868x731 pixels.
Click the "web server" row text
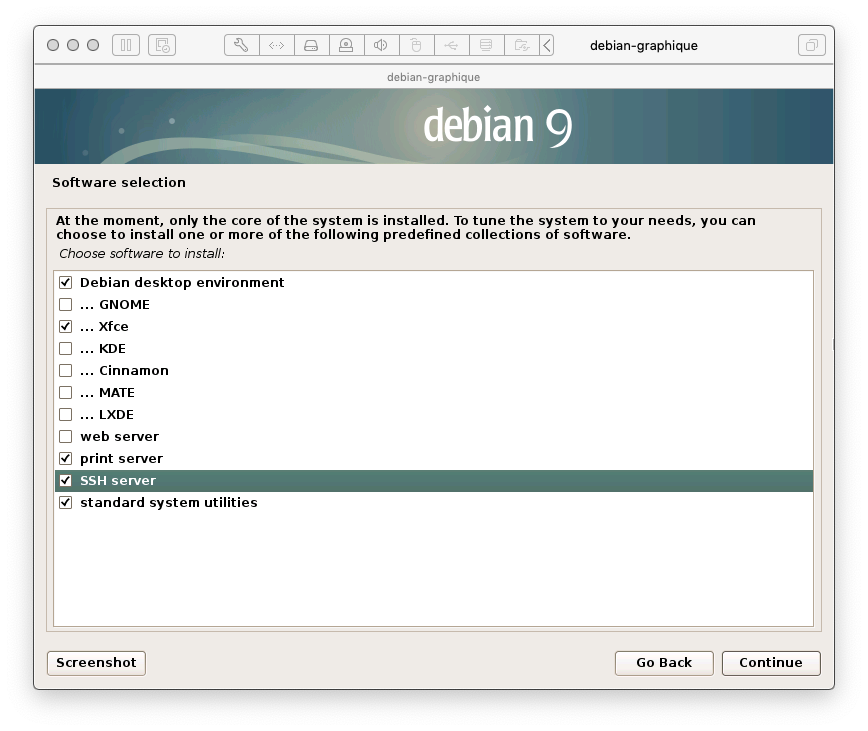point(120,437)
